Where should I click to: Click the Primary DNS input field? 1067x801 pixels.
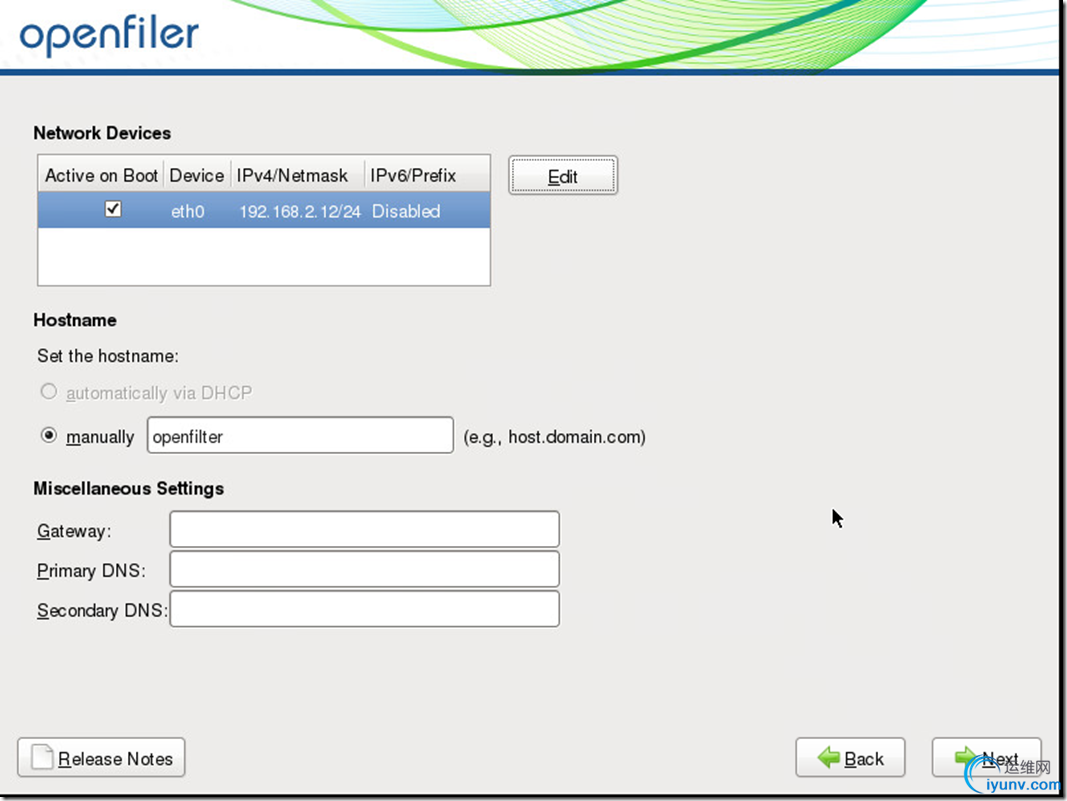[364, 569]
